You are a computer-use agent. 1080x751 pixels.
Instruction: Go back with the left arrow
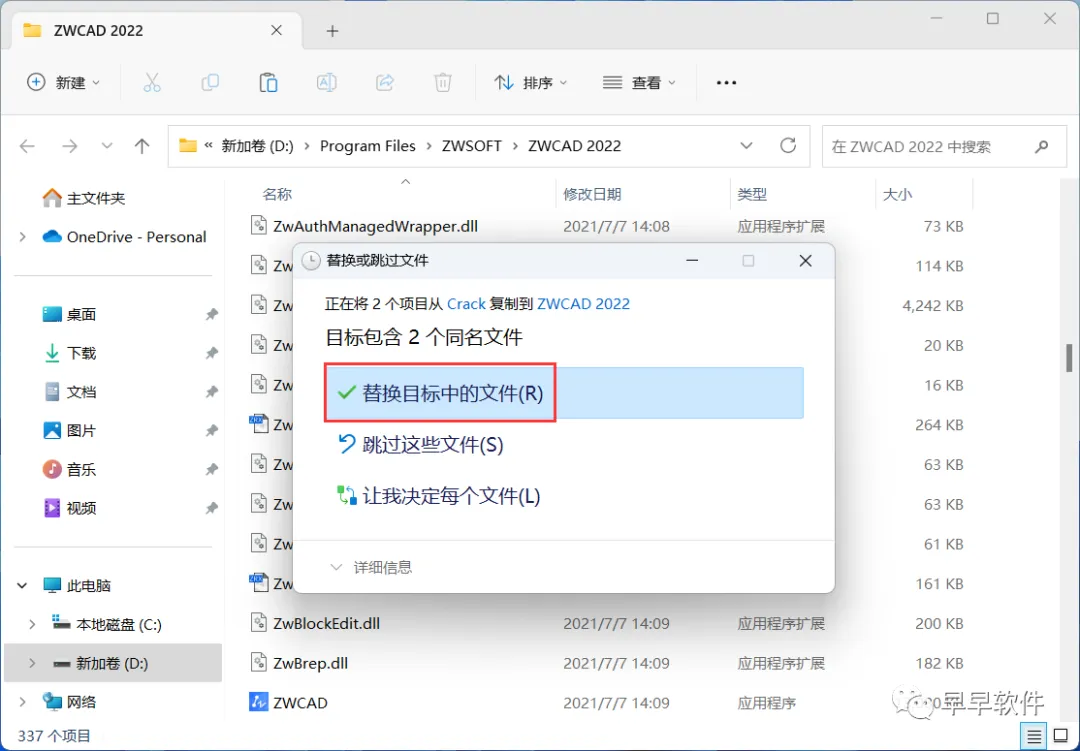pyautogui.click(x=28, y=146)
